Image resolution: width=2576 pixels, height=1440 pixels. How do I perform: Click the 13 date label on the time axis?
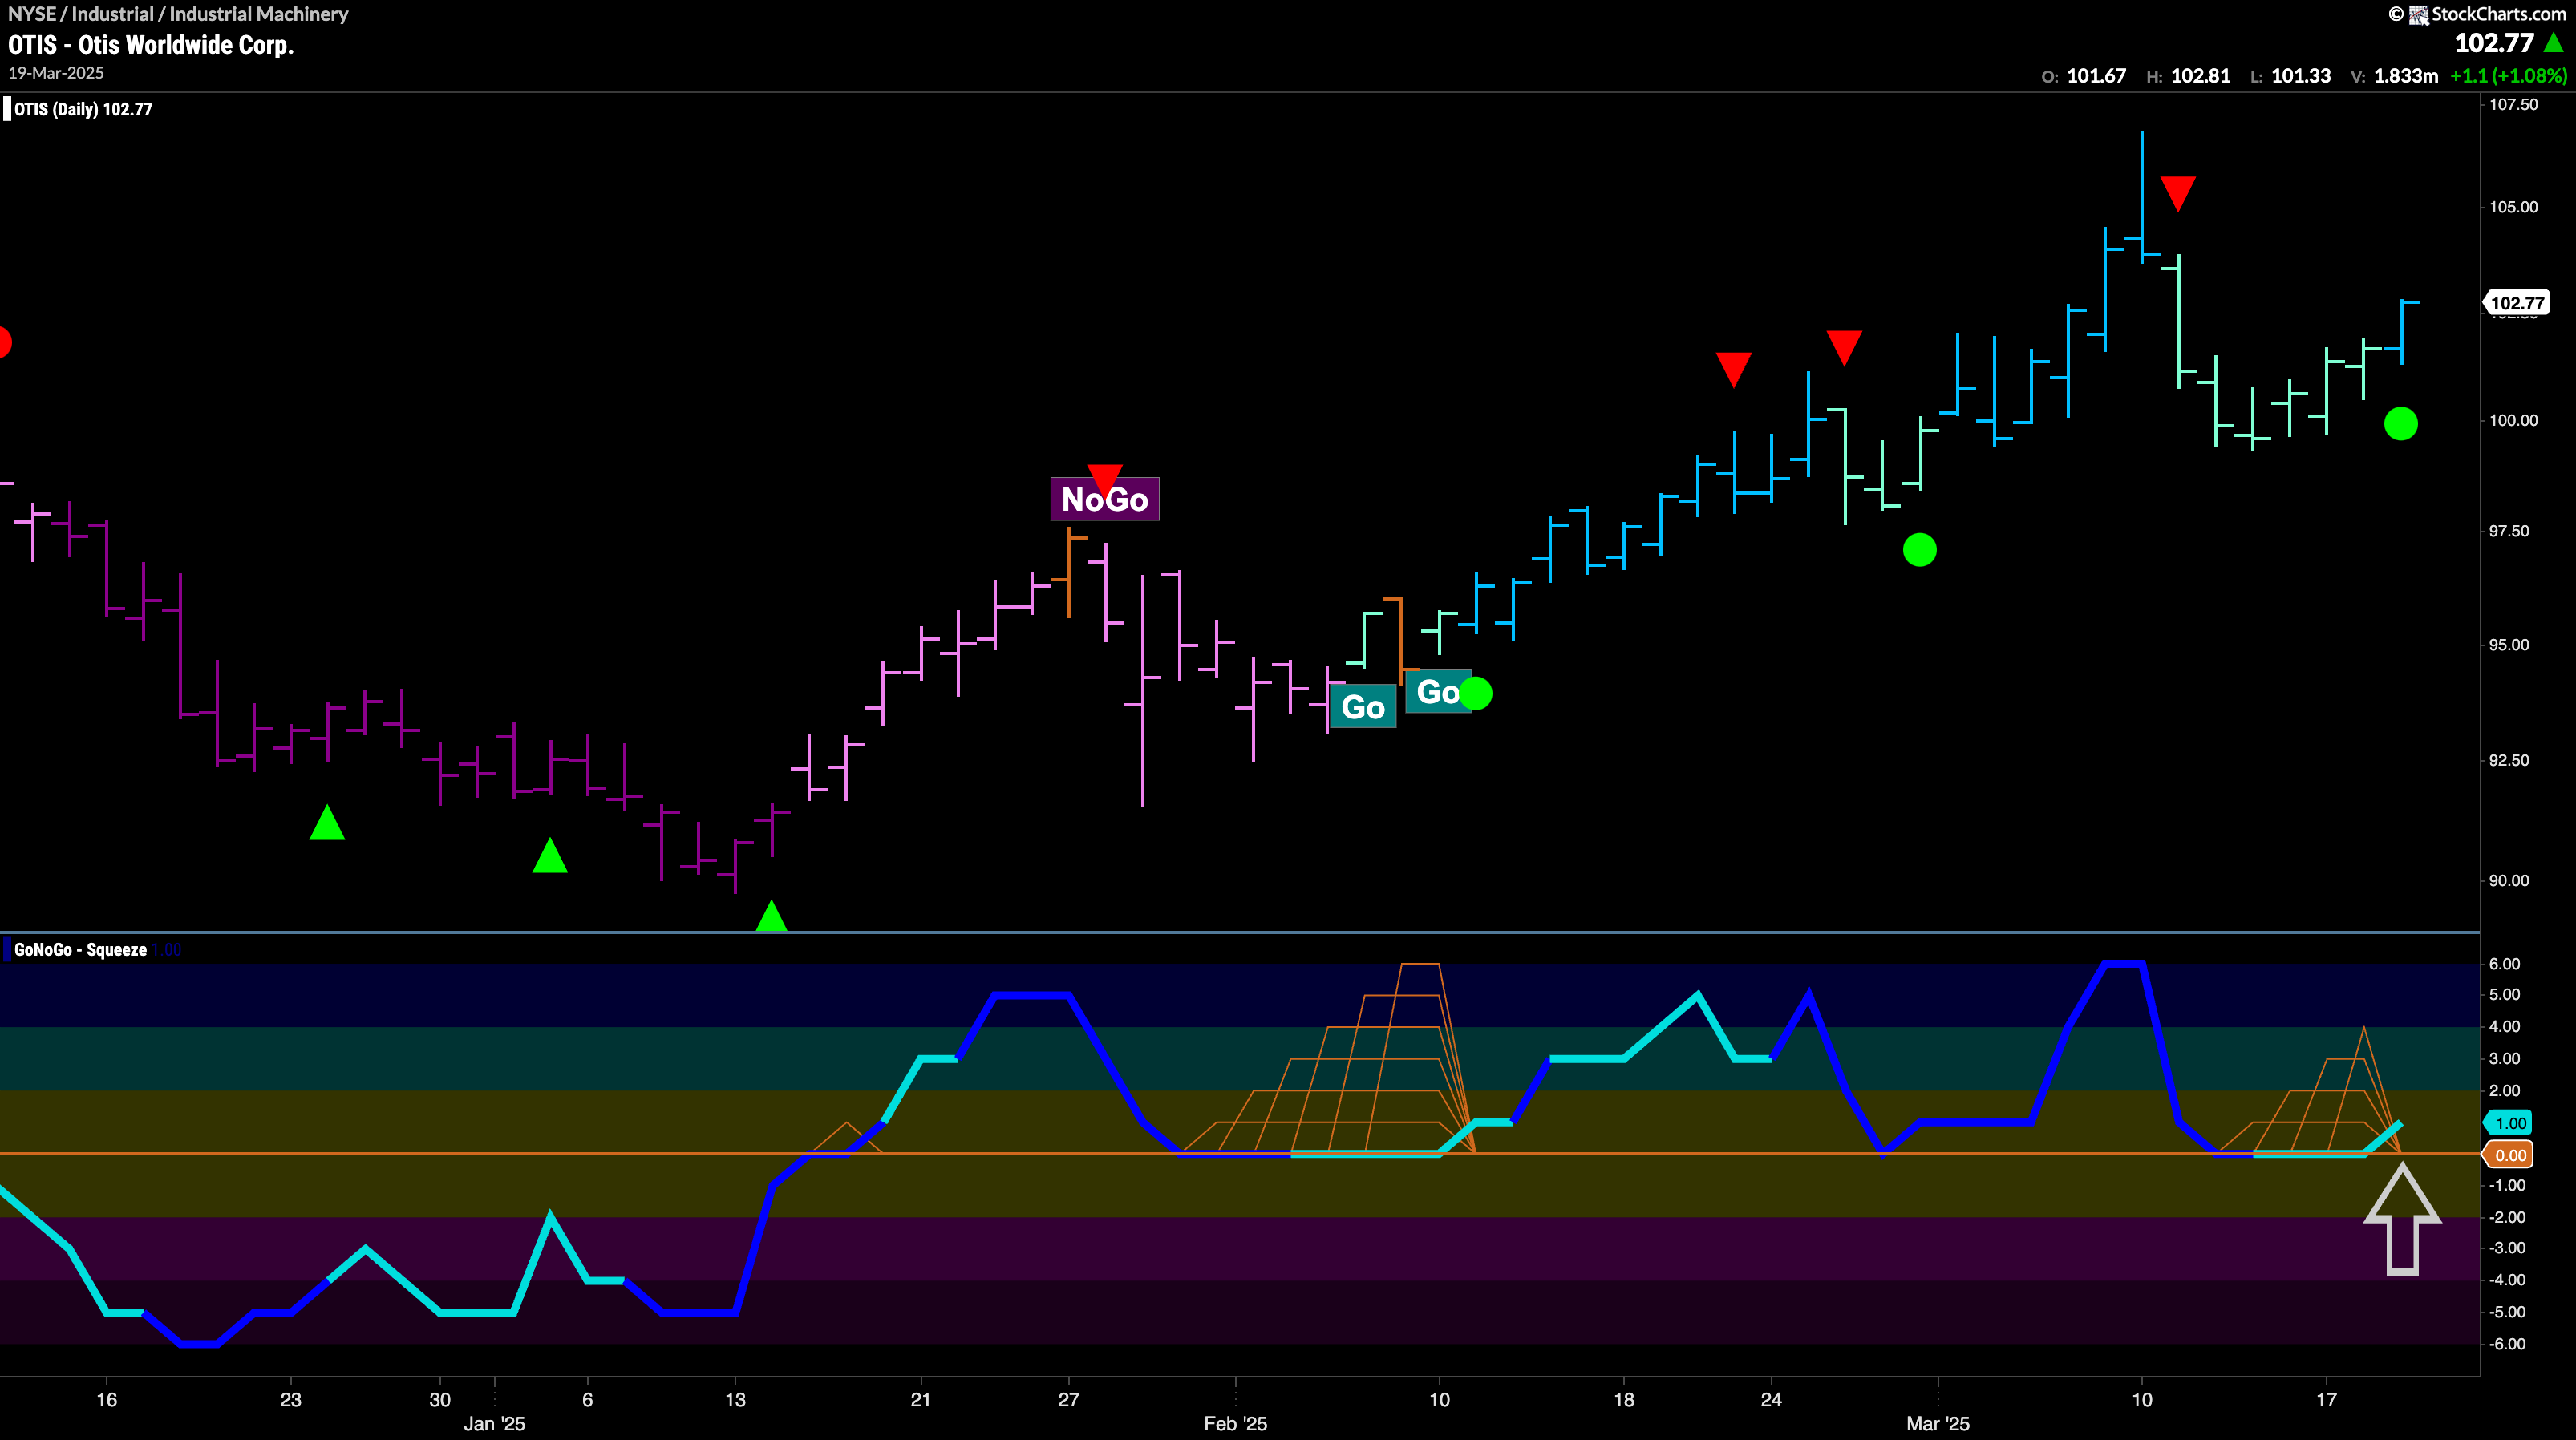(x=735, y=1399)
